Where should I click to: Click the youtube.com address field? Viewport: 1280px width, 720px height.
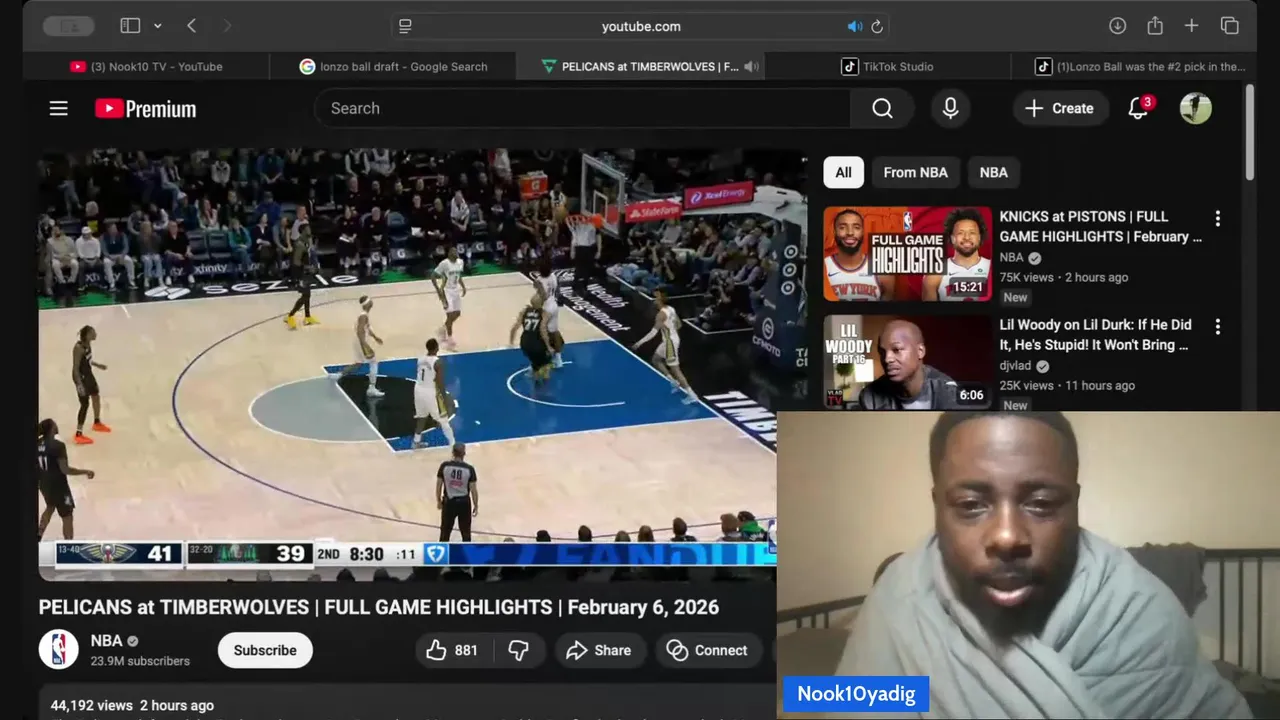tap(641, 26)
